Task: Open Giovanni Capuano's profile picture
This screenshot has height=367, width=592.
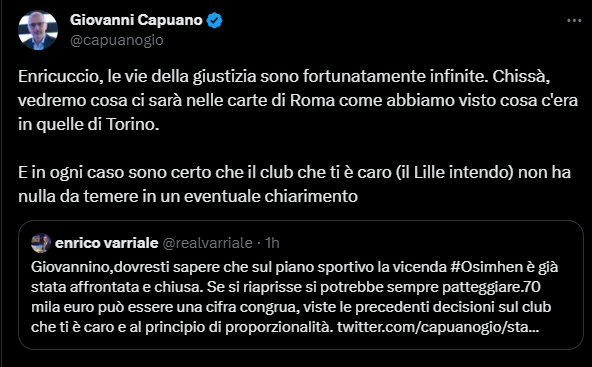Action: click(x=38, y=30)
